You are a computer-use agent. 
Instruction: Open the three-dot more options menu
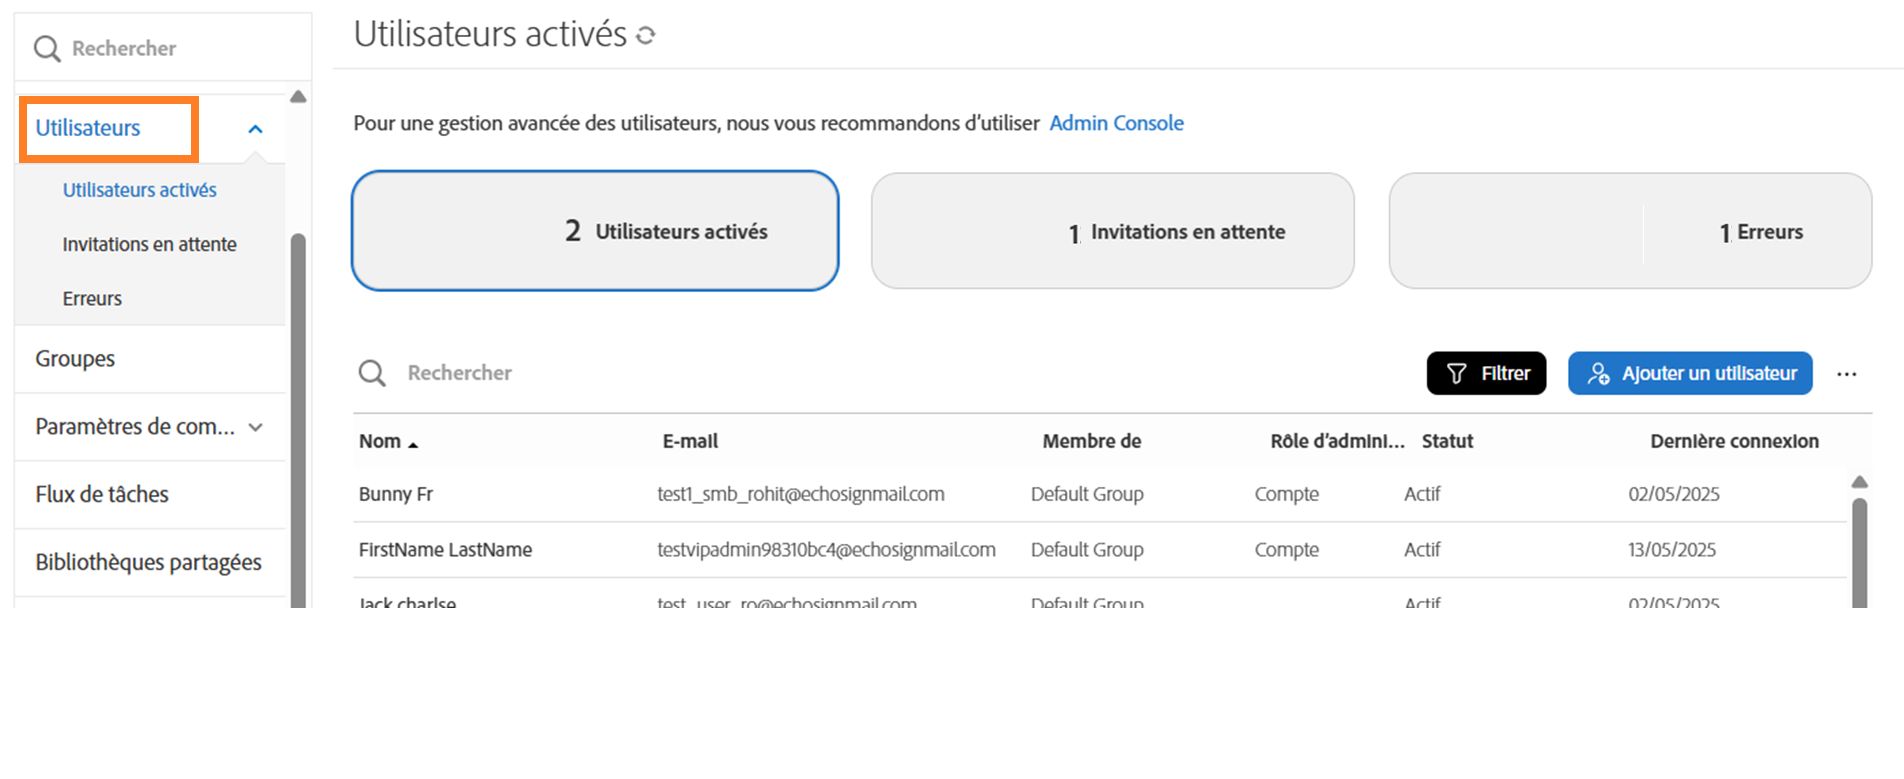[x=1846, y=374]
